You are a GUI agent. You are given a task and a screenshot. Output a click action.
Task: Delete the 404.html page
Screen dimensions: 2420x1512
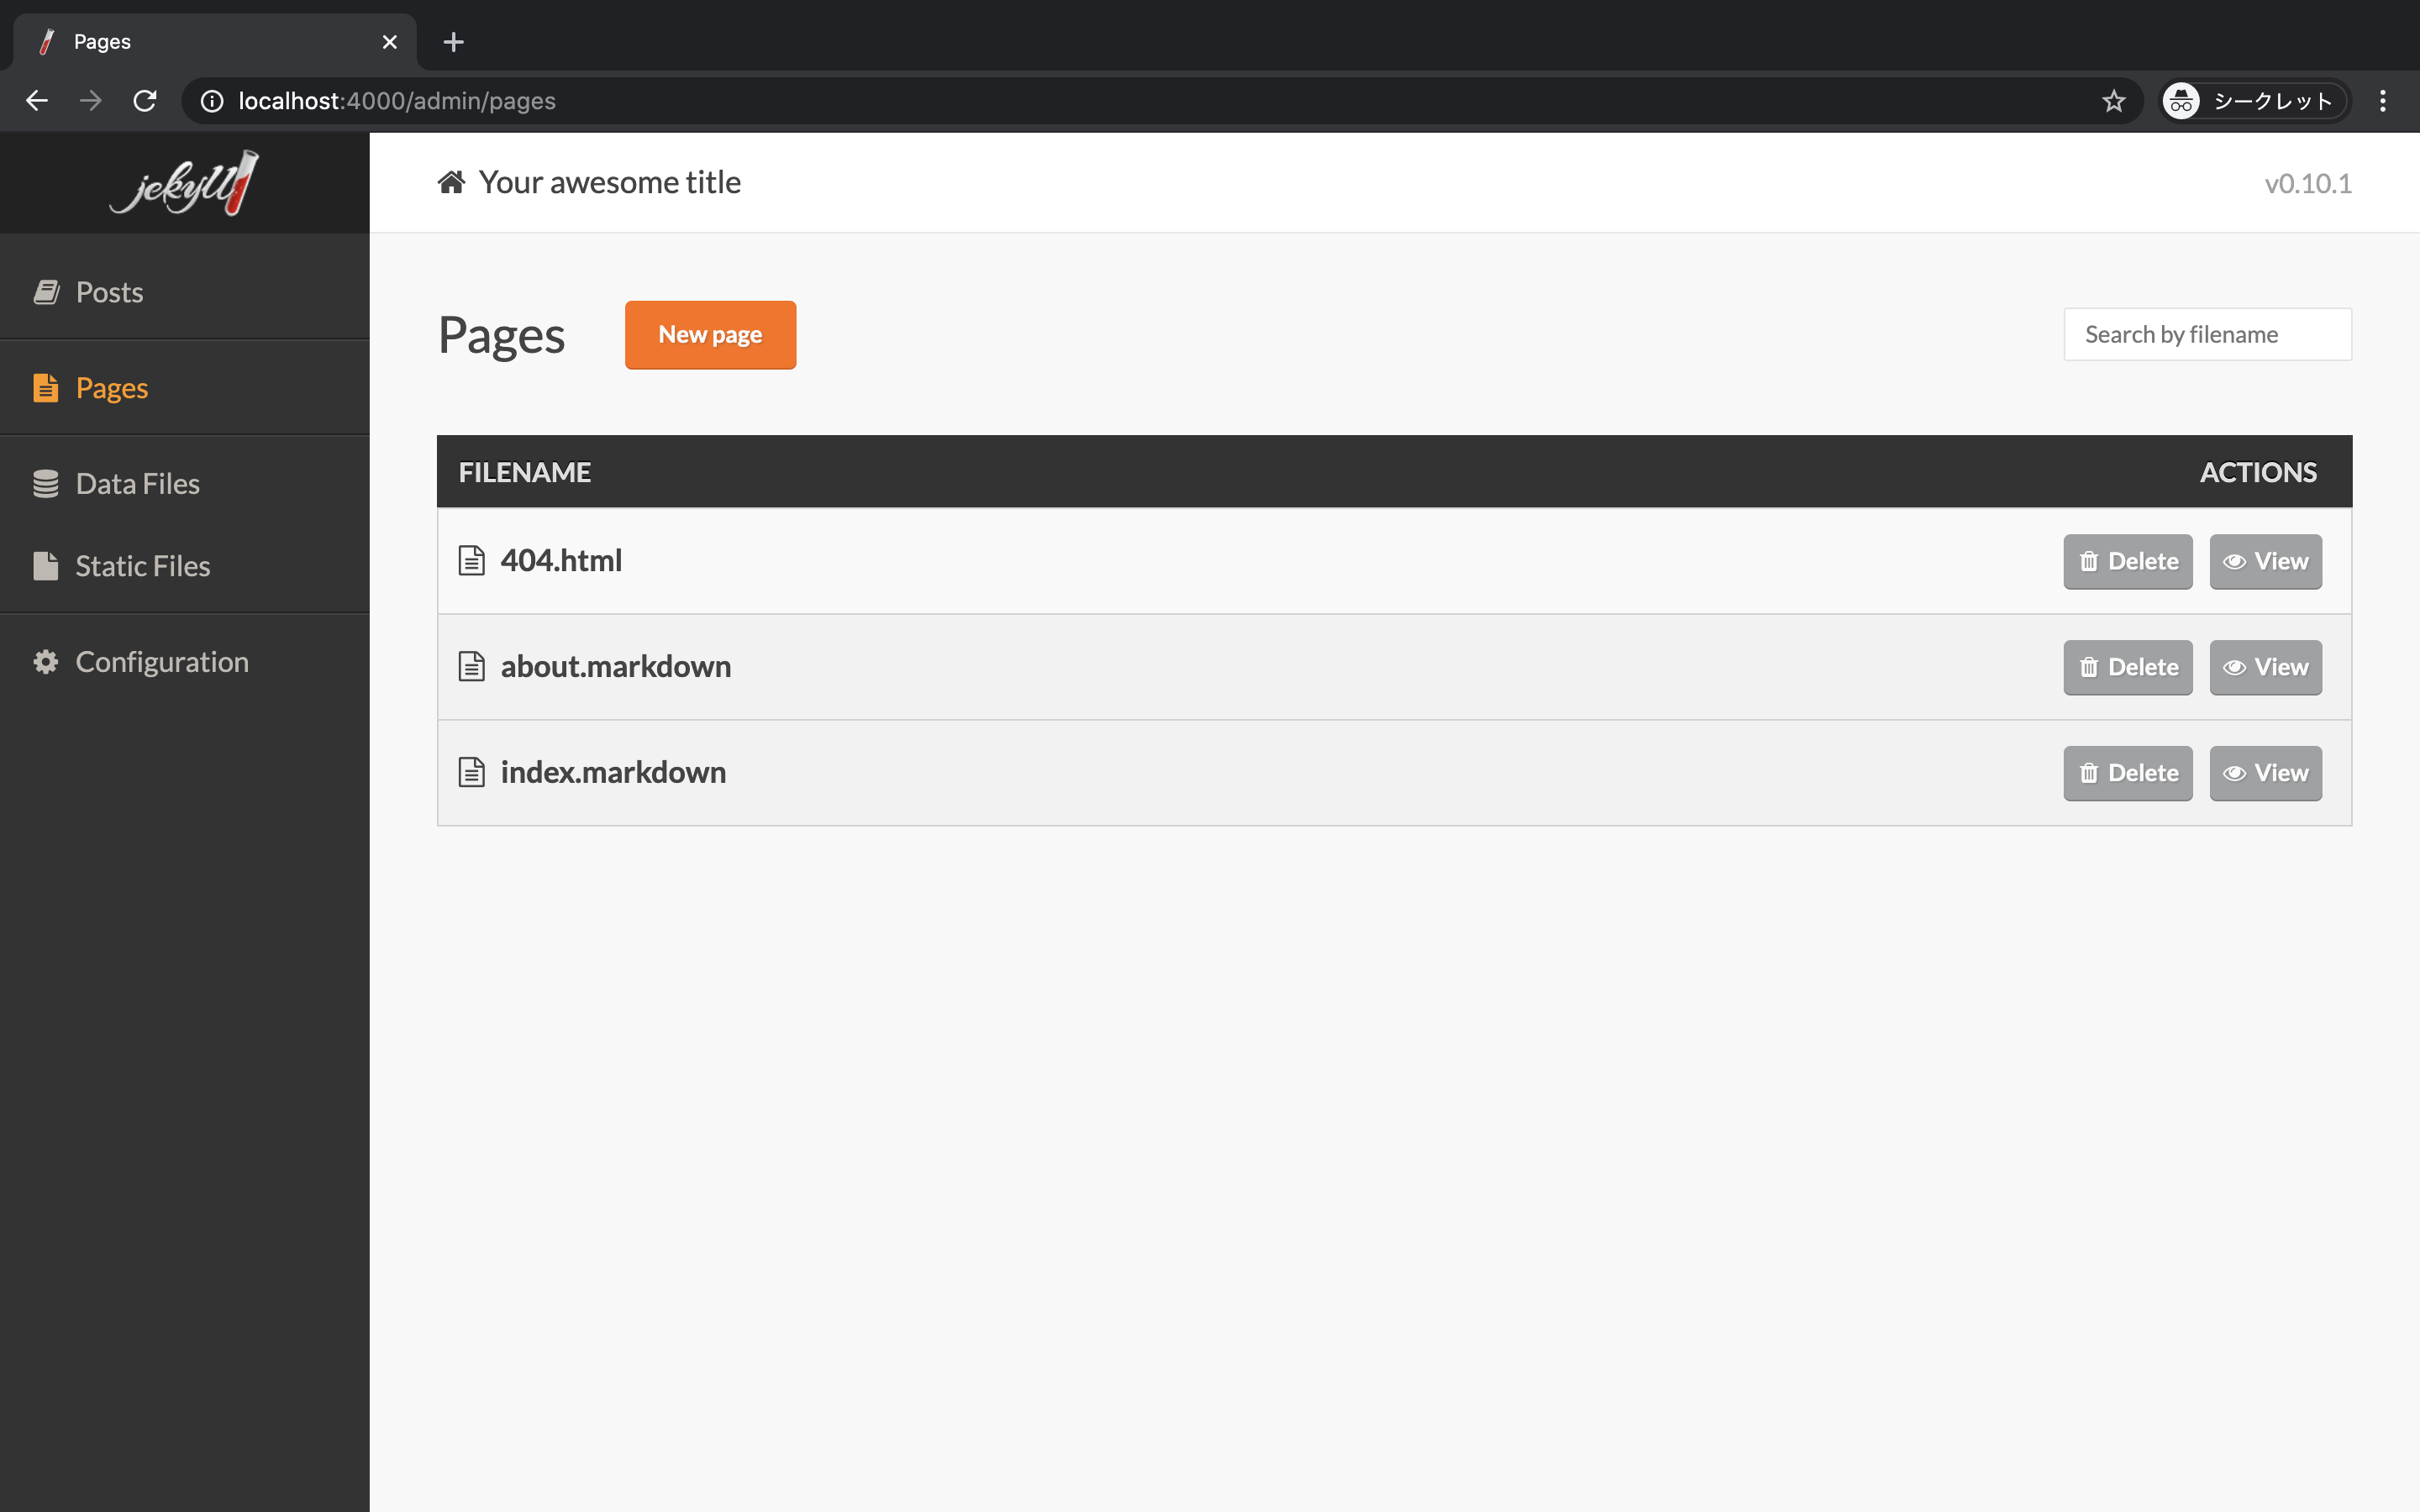(x=2127, y=561)
